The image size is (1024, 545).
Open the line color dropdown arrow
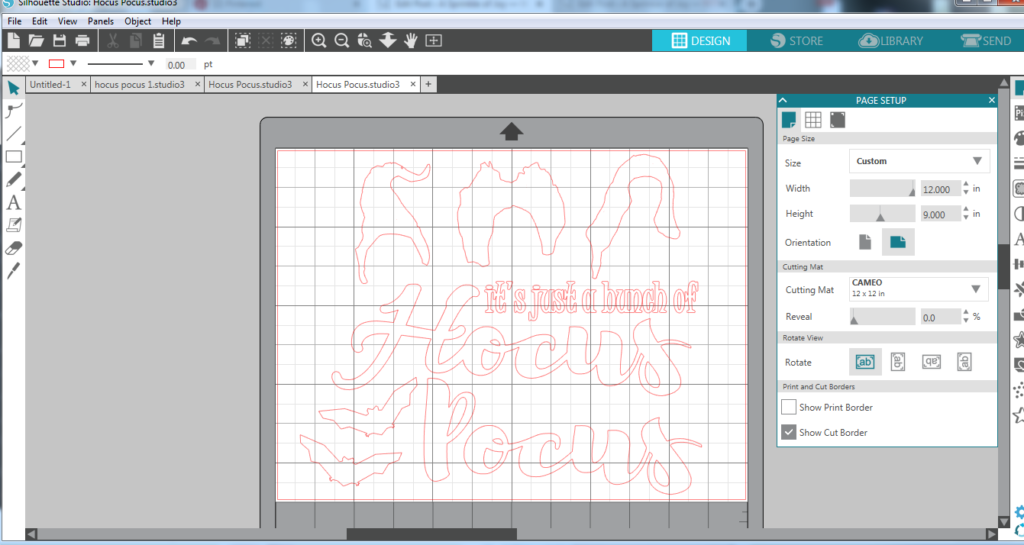[73, 63]
